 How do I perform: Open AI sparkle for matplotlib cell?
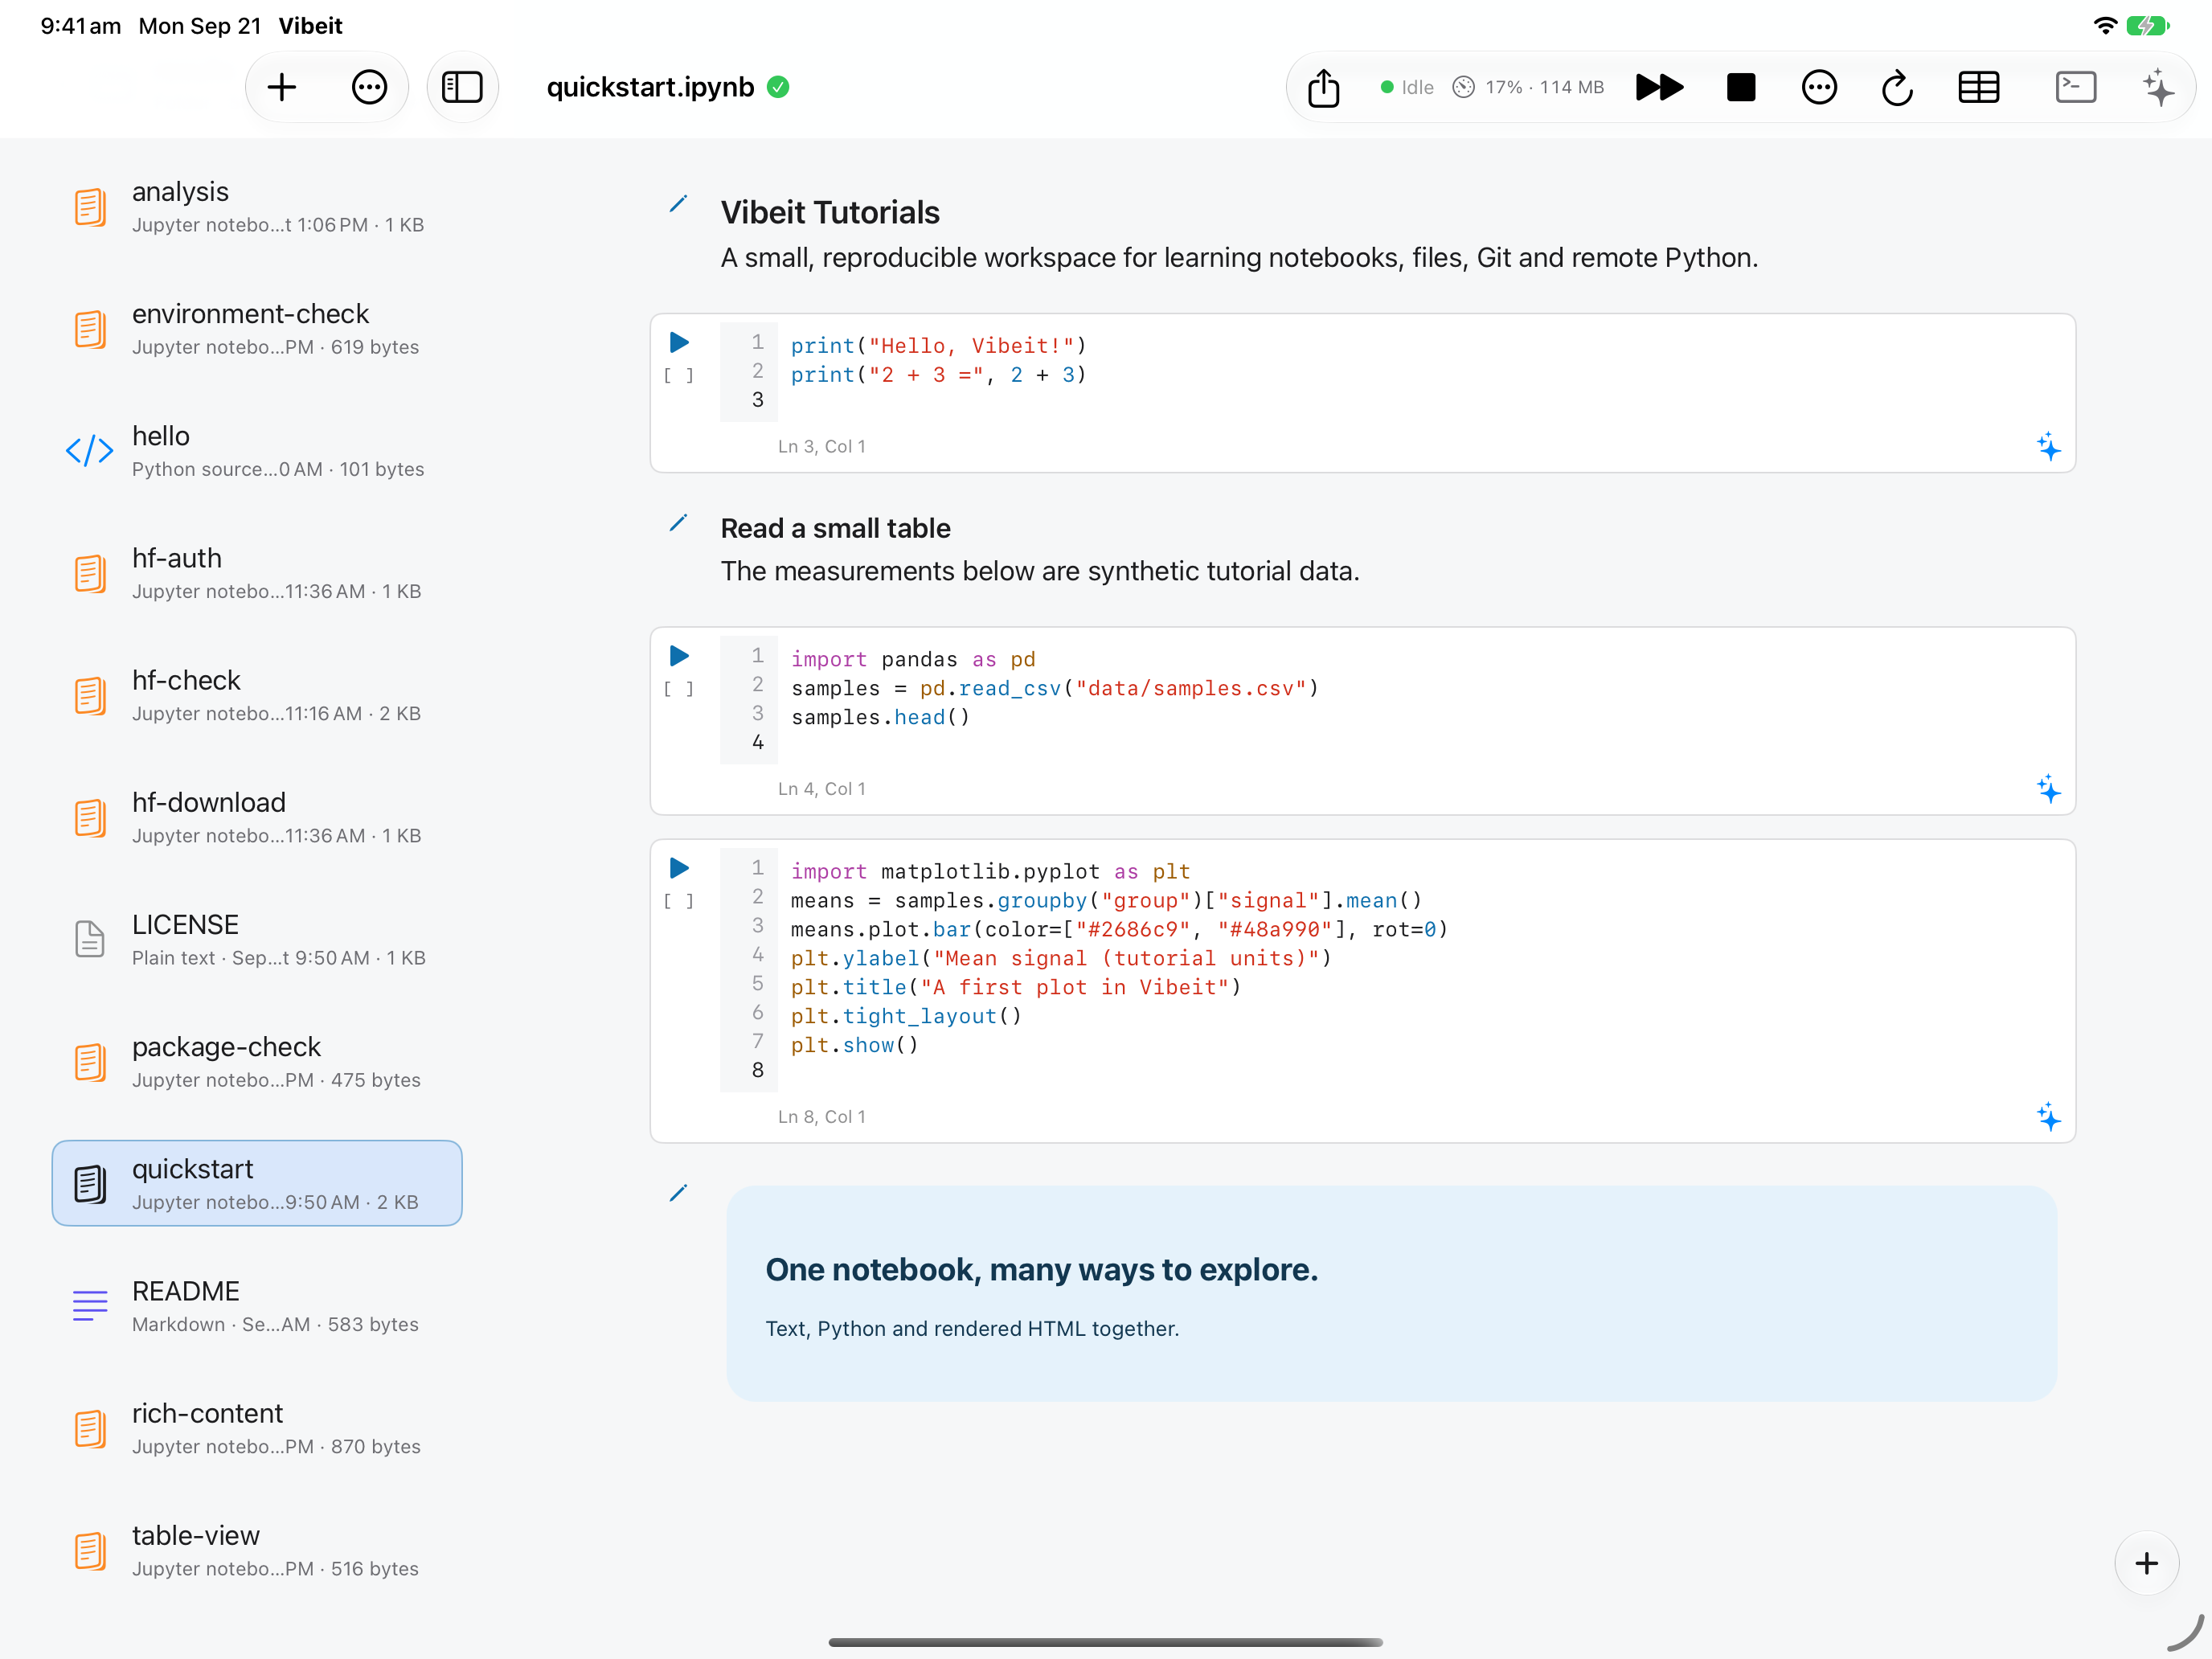(x=2048, y=1116)
